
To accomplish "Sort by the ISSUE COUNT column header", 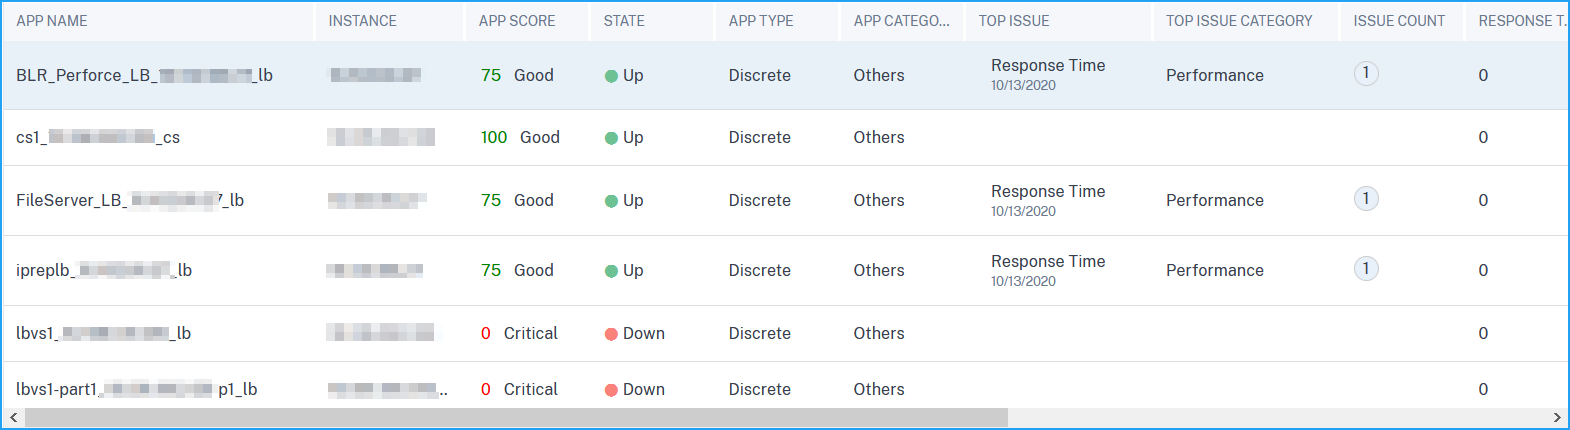I will [1399, 21].
